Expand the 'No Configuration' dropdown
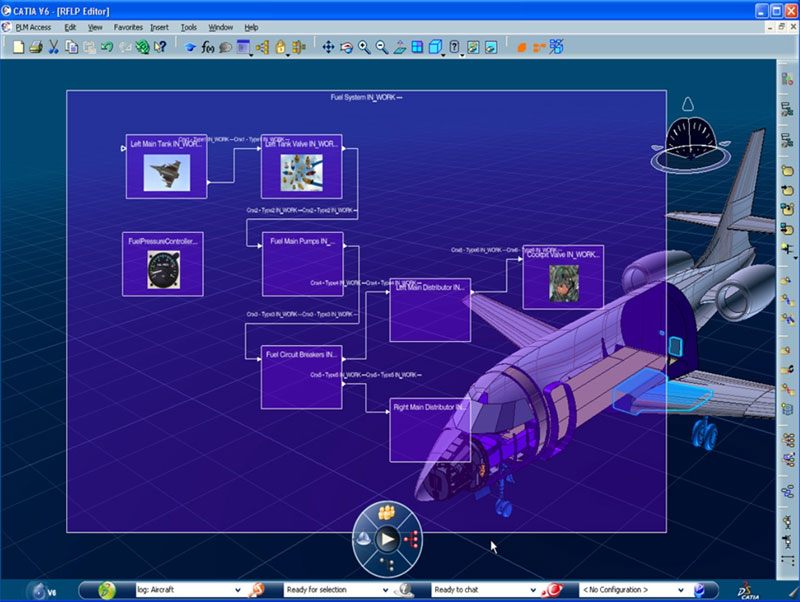Viewport: 800px width, 602px height. 681,590
